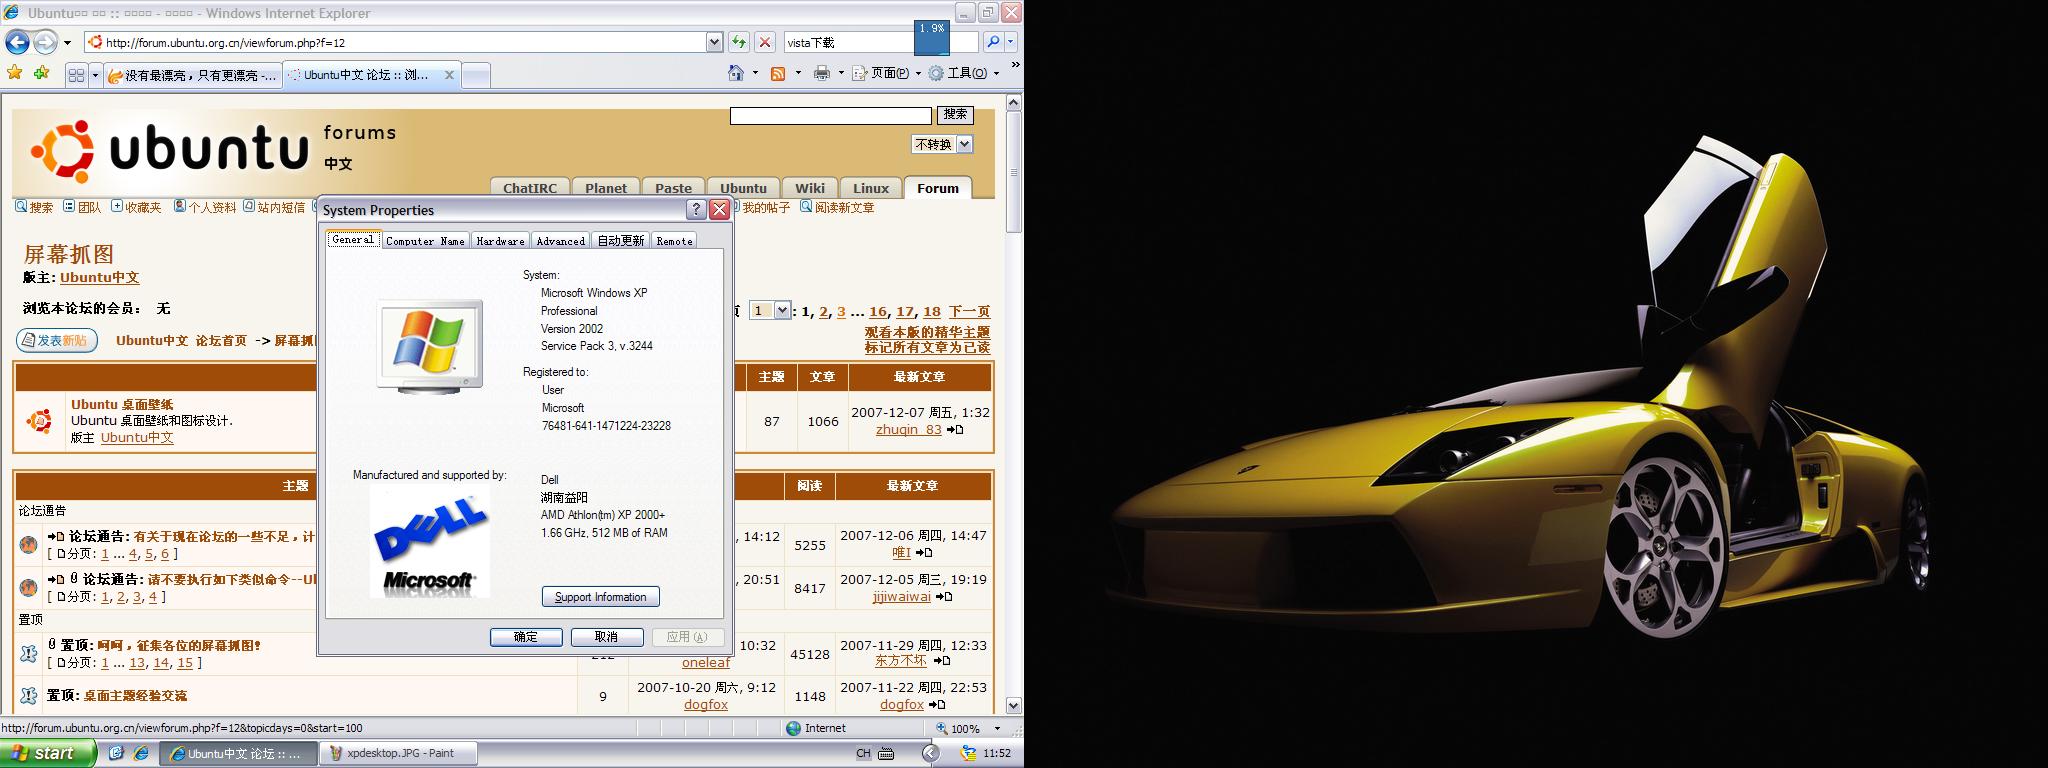
Task: Open the 页面(P) page menu
Action: pos(886,73)
